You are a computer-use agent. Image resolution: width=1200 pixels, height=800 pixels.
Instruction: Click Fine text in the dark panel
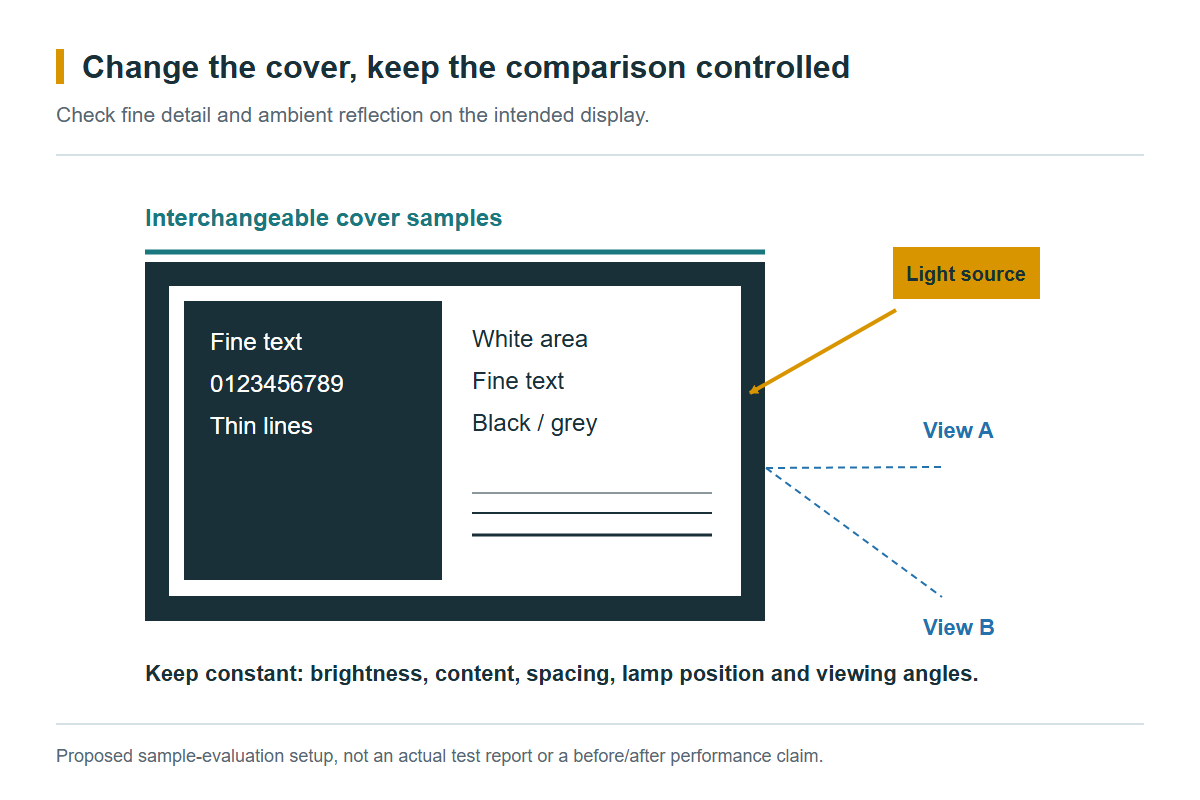coord(256,342)
